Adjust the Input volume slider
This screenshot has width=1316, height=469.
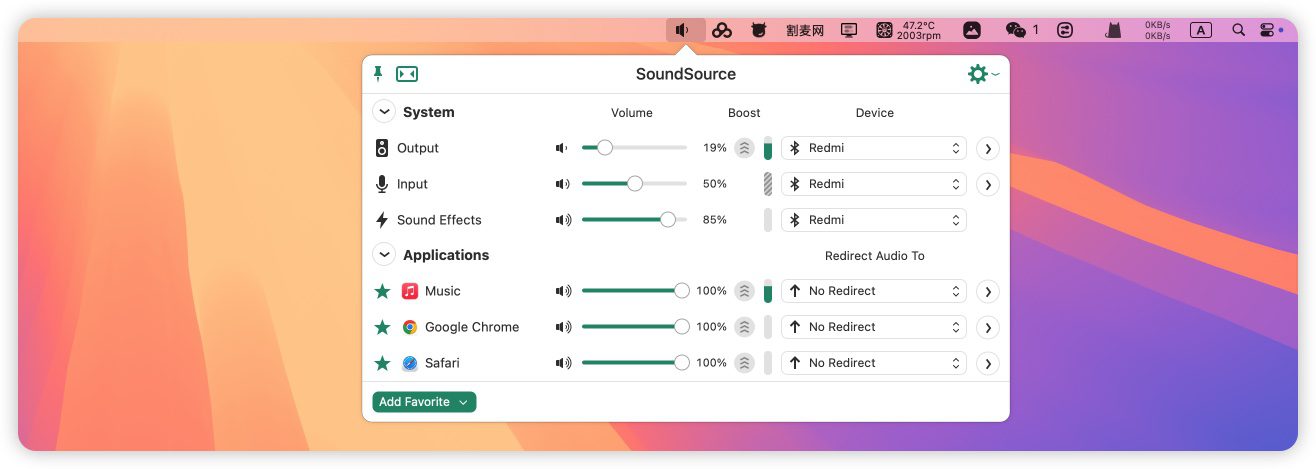coord(634,184)
